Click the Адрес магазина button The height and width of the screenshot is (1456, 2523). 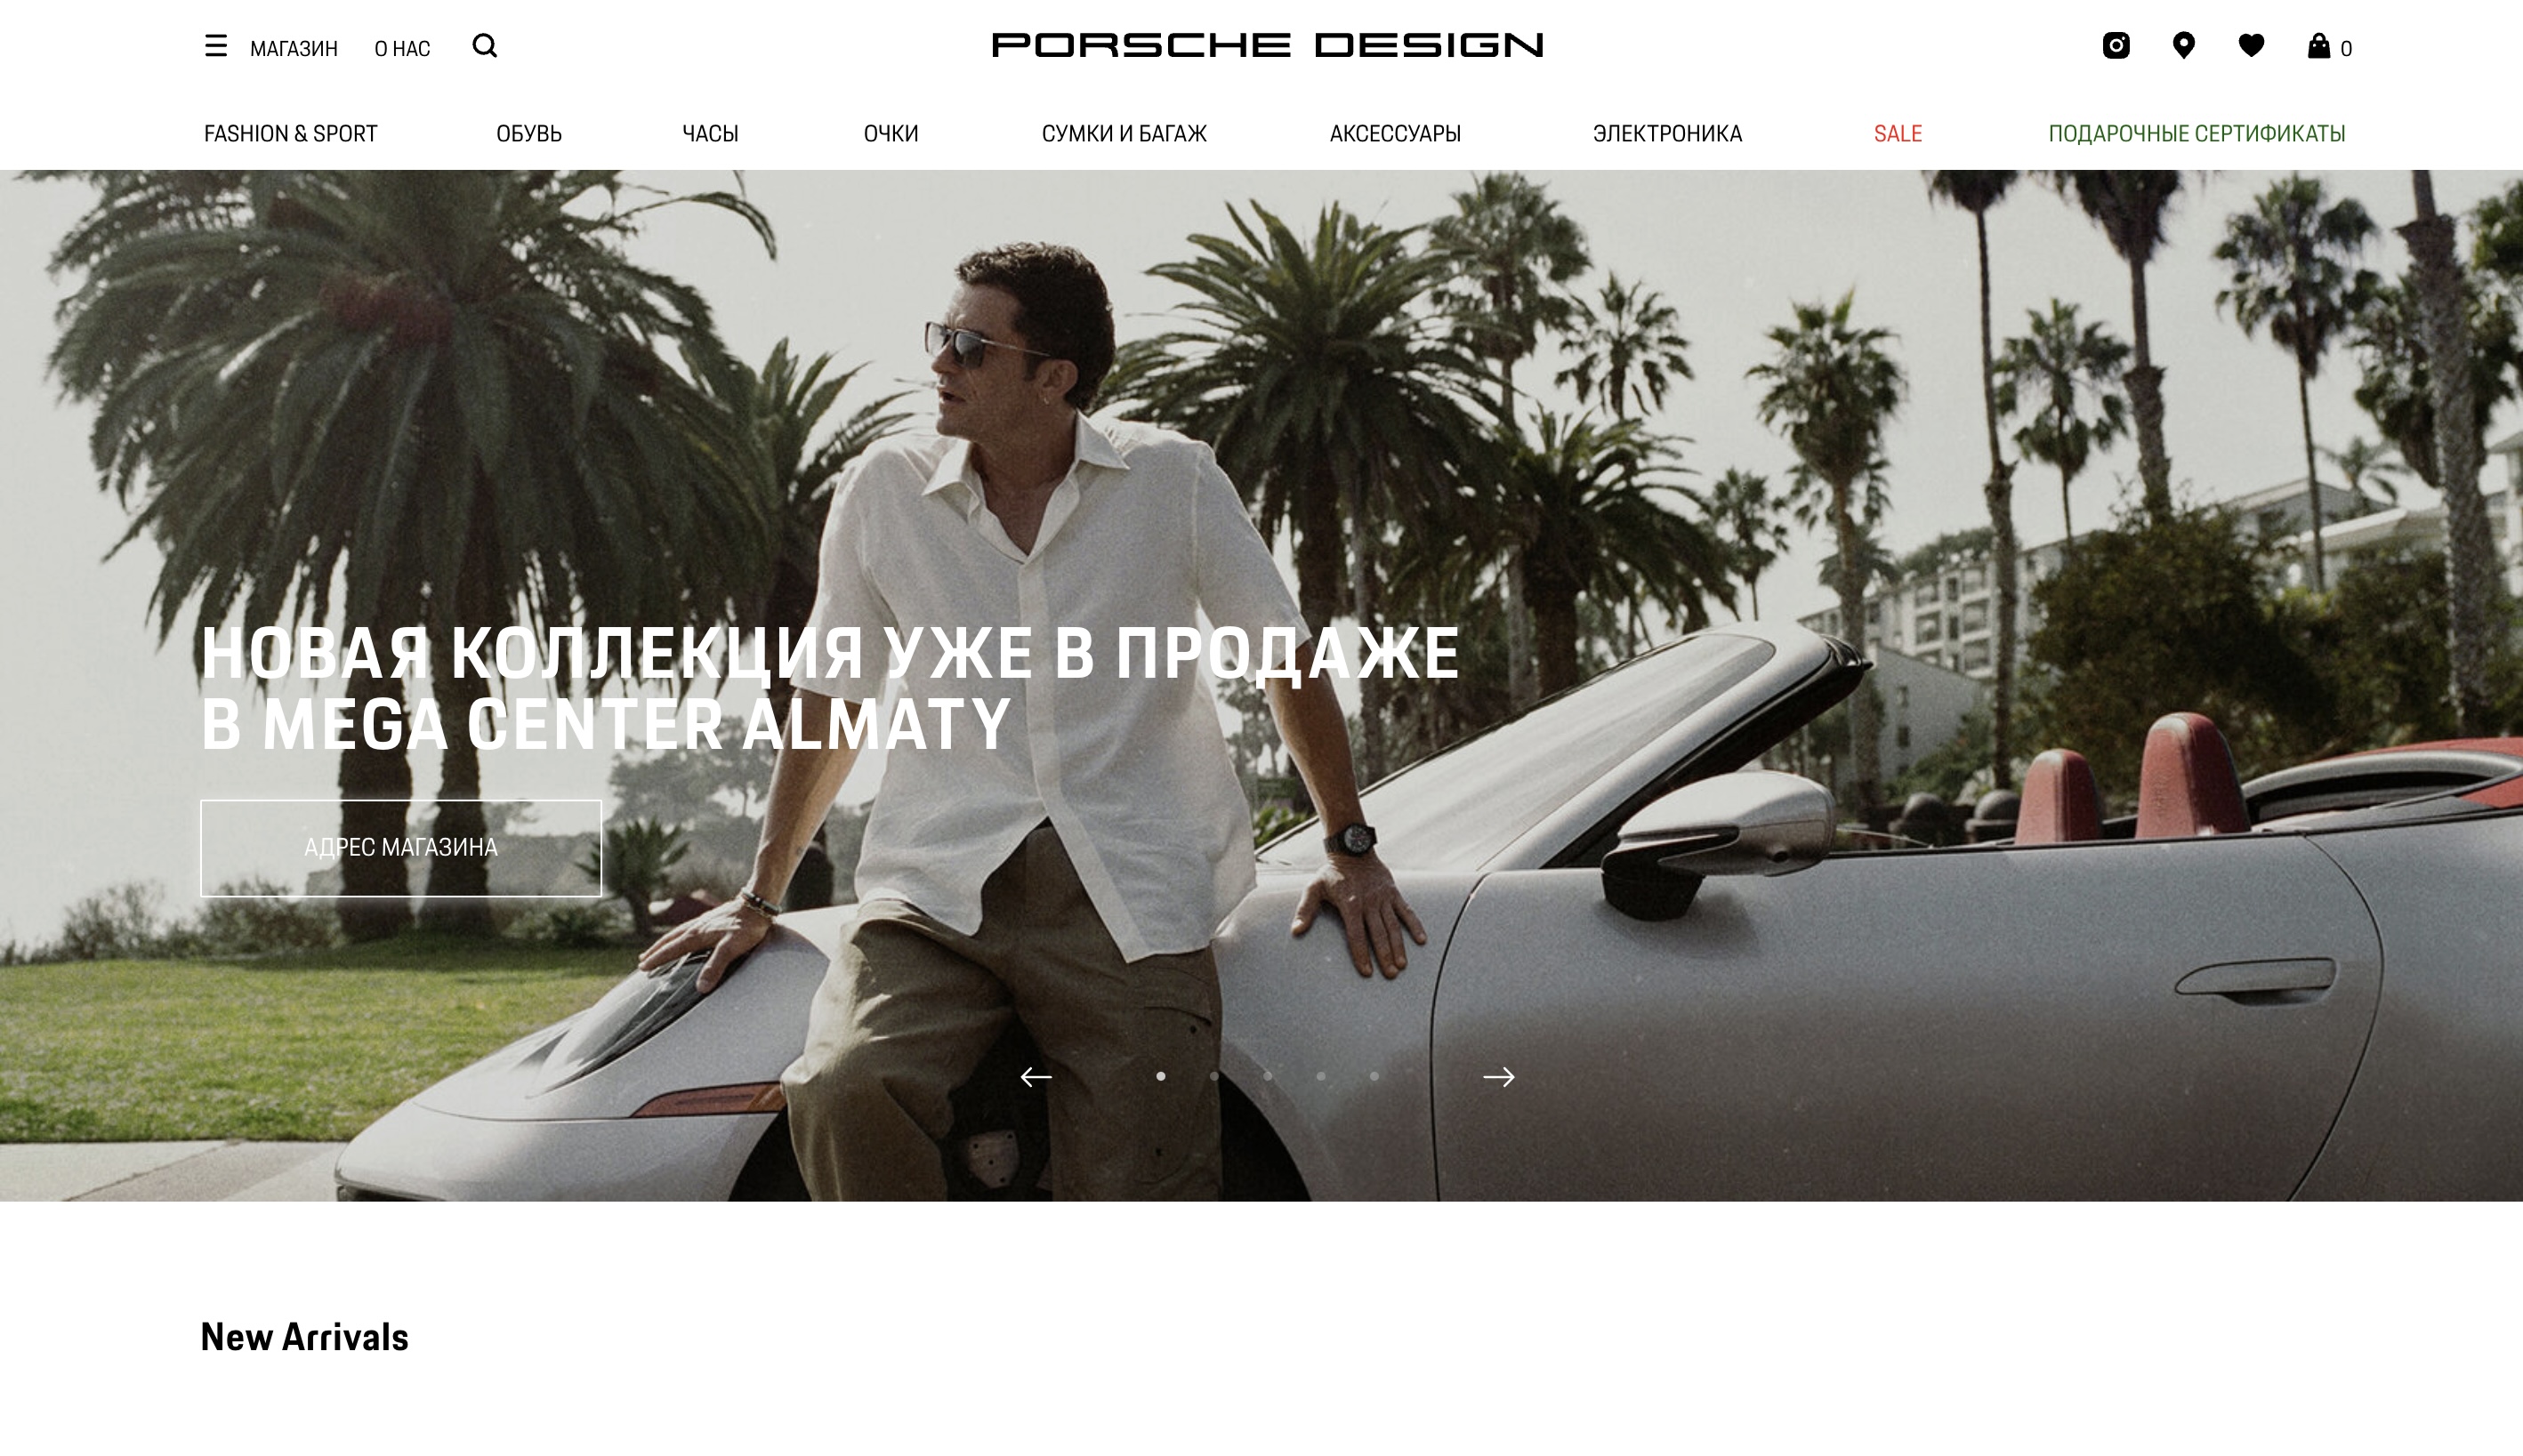(x=401, y=848)
